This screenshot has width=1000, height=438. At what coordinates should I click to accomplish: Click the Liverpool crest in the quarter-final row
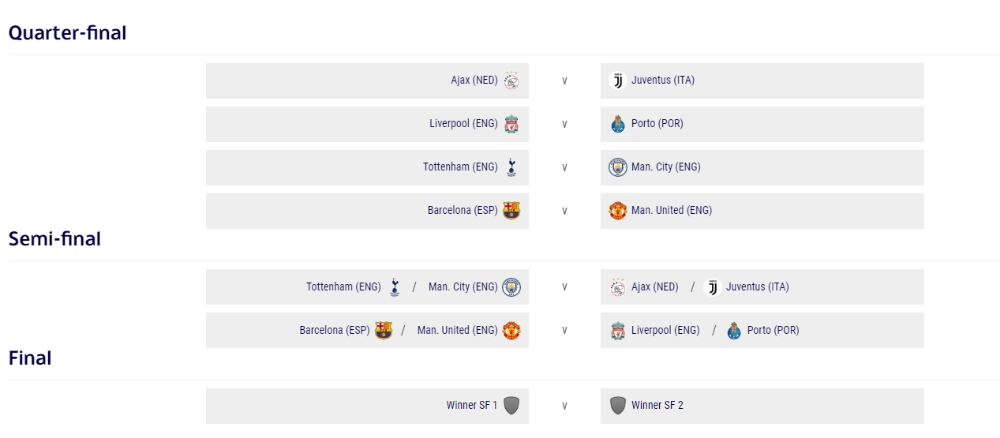[511, 124]
